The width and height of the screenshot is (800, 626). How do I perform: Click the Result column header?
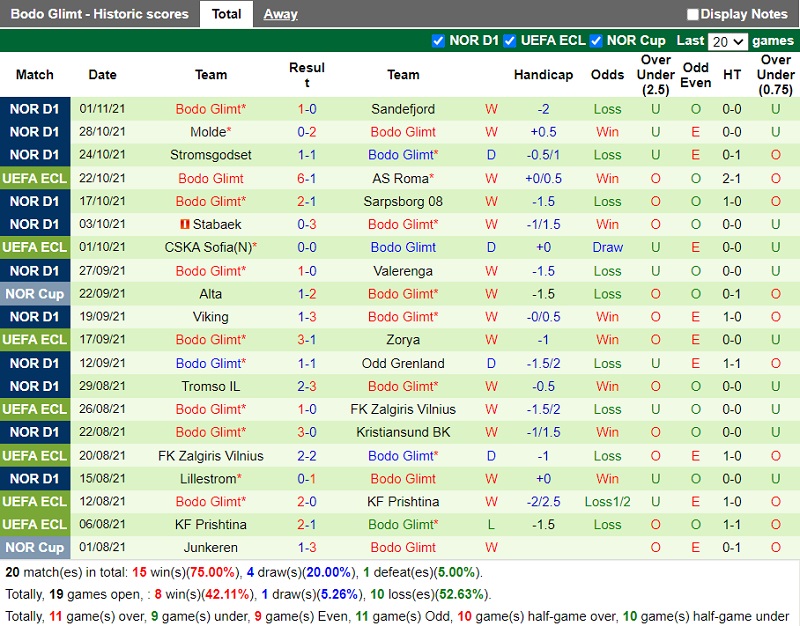click(307, 75)
